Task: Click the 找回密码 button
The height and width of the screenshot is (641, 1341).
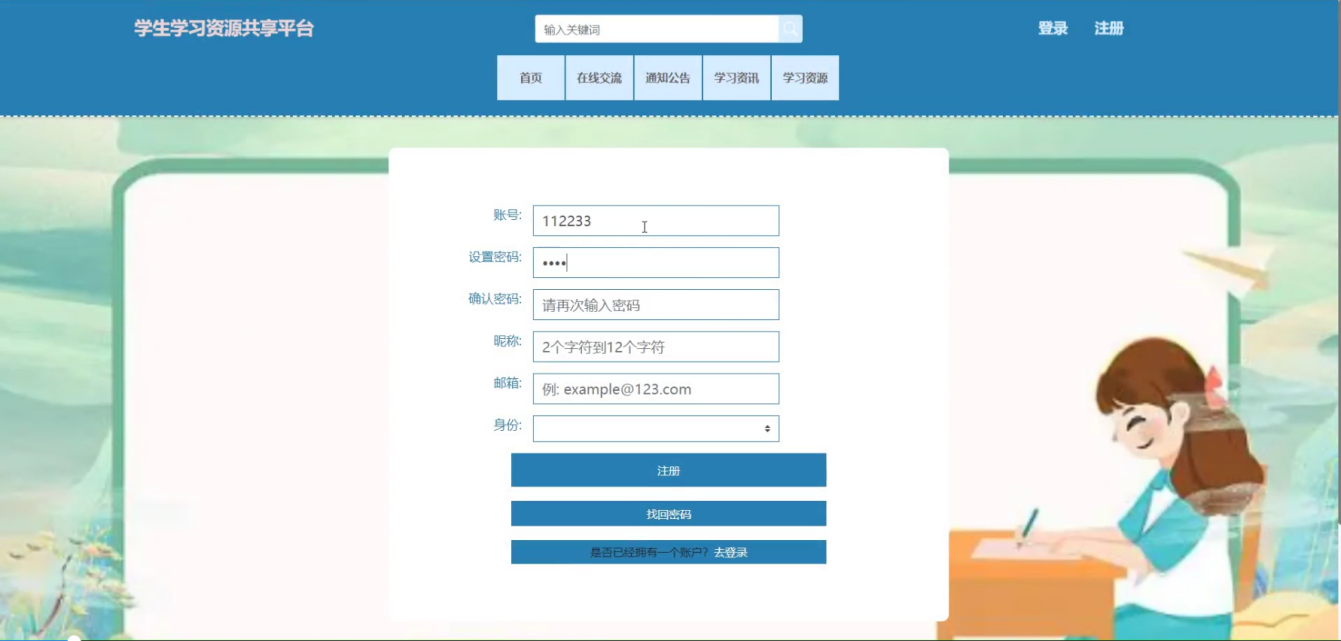Action: [668, 514]
